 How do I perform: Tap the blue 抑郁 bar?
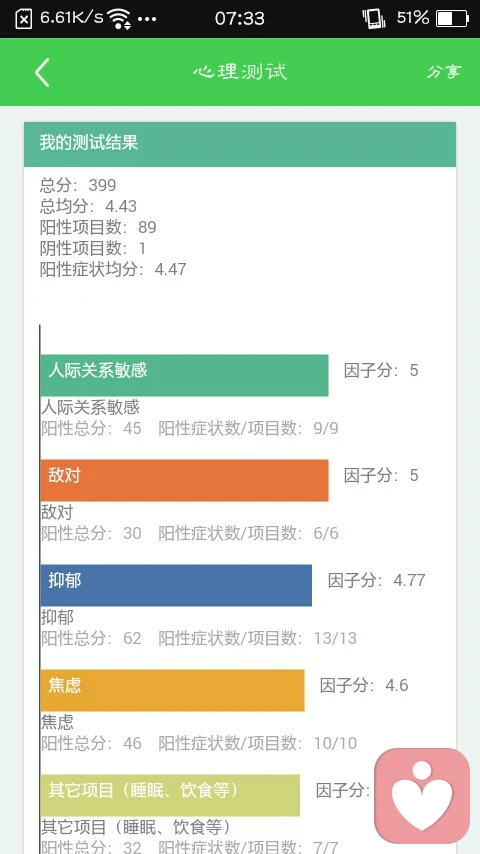(x=176, y=585)
